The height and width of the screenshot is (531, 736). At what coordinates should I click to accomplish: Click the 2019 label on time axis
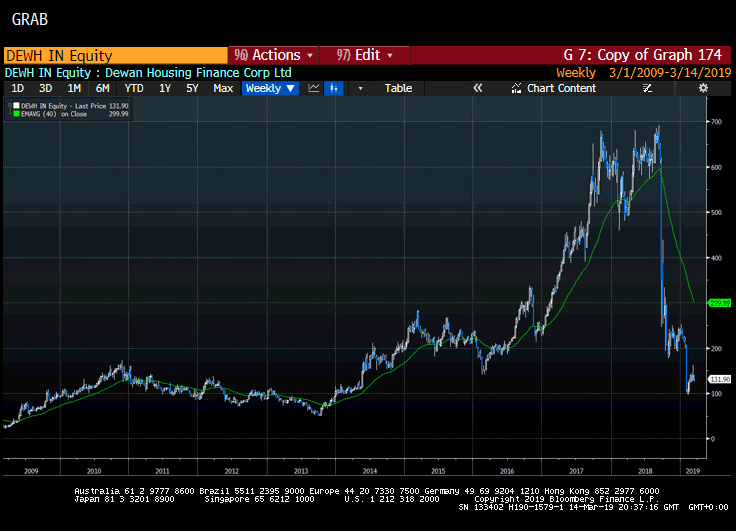coord(693,471)
